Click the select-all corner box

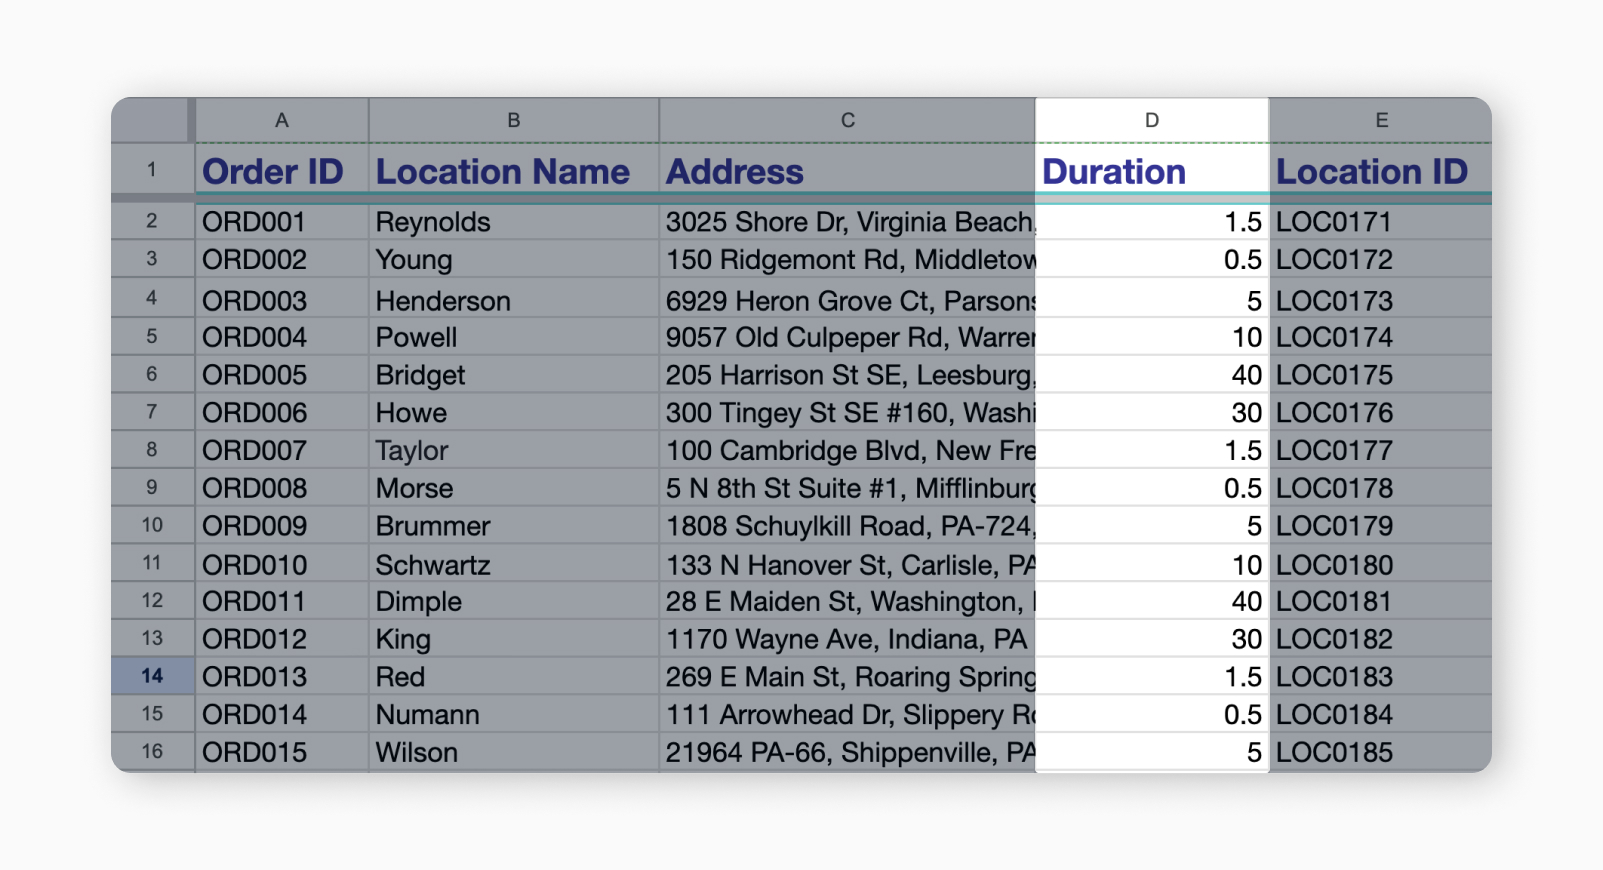151,120
